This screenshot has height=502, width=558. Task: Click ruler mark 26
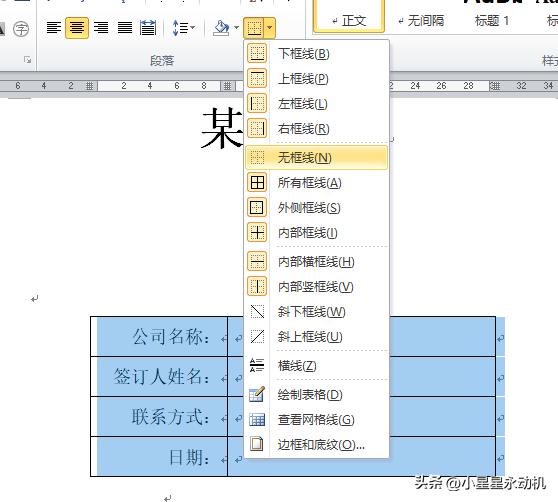pos(441,86)
